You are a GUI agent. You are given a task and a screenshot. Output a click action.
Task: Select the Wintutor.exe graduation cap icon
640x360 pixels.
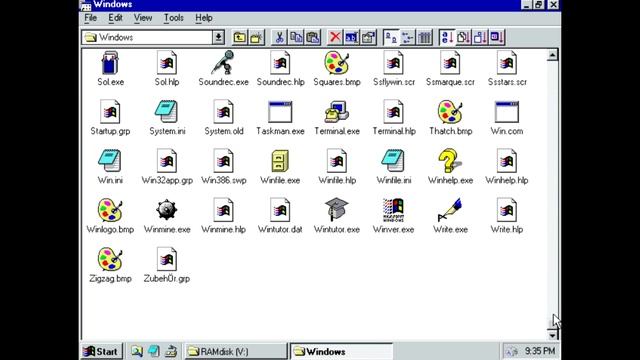coord(337,210)
